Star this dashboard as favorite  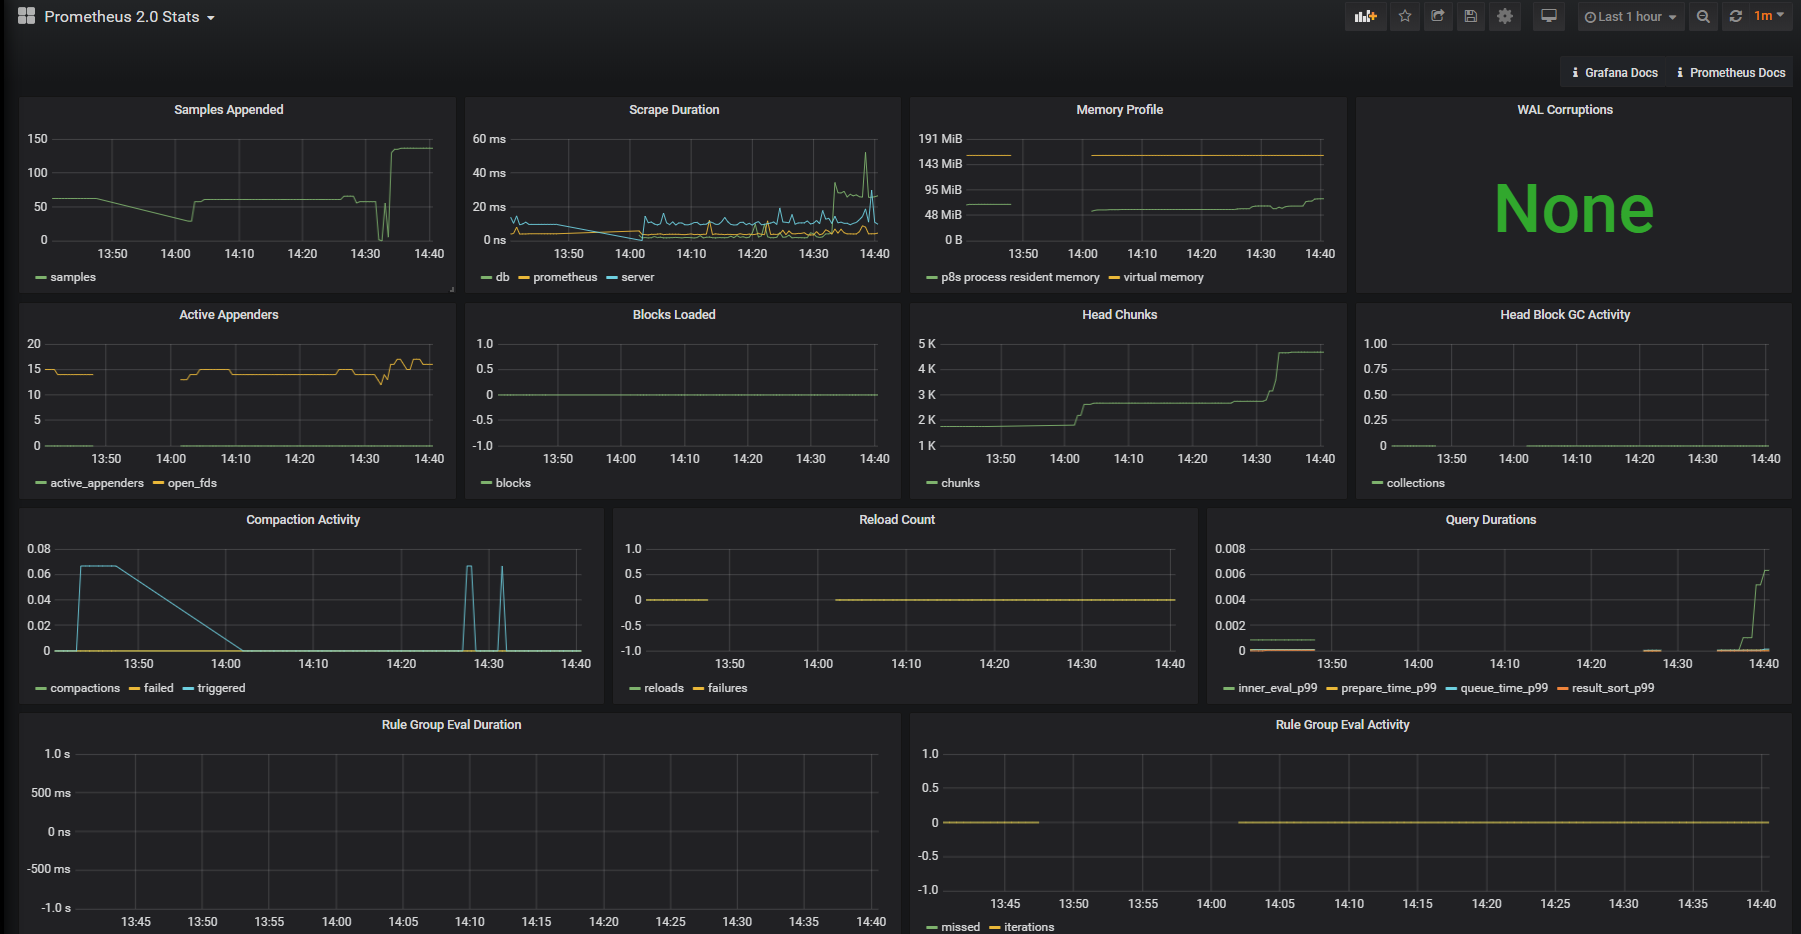(x=1405, y=16)
